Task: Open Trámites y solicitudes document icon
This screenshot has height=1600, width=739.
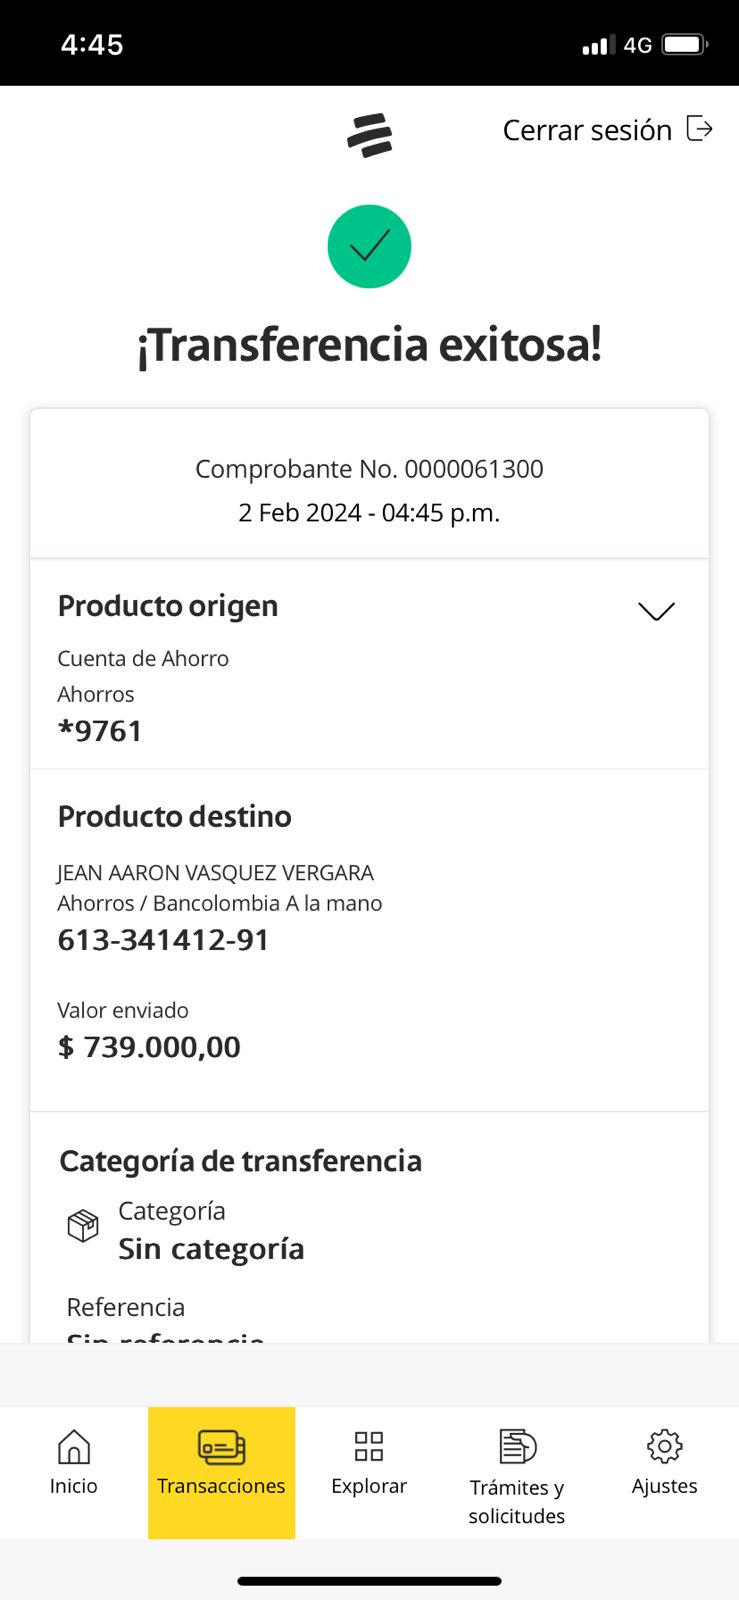Action: 517,1446
